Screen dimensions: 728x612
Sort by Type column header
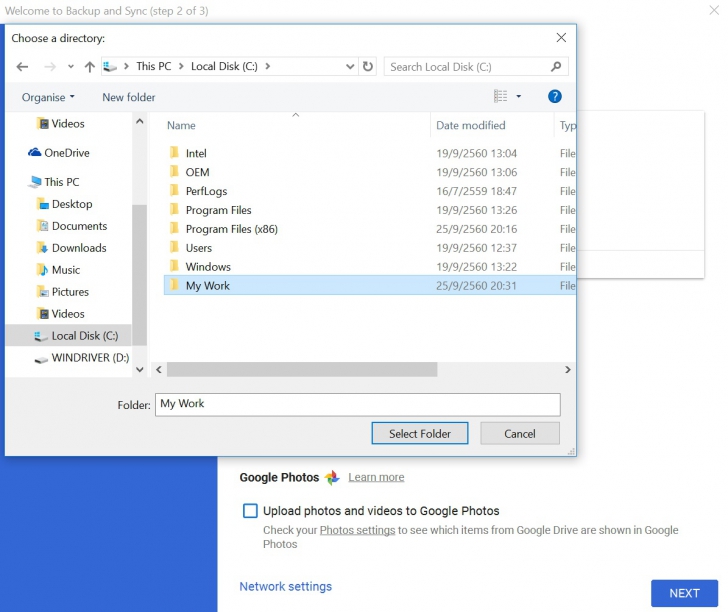(566, 125)
